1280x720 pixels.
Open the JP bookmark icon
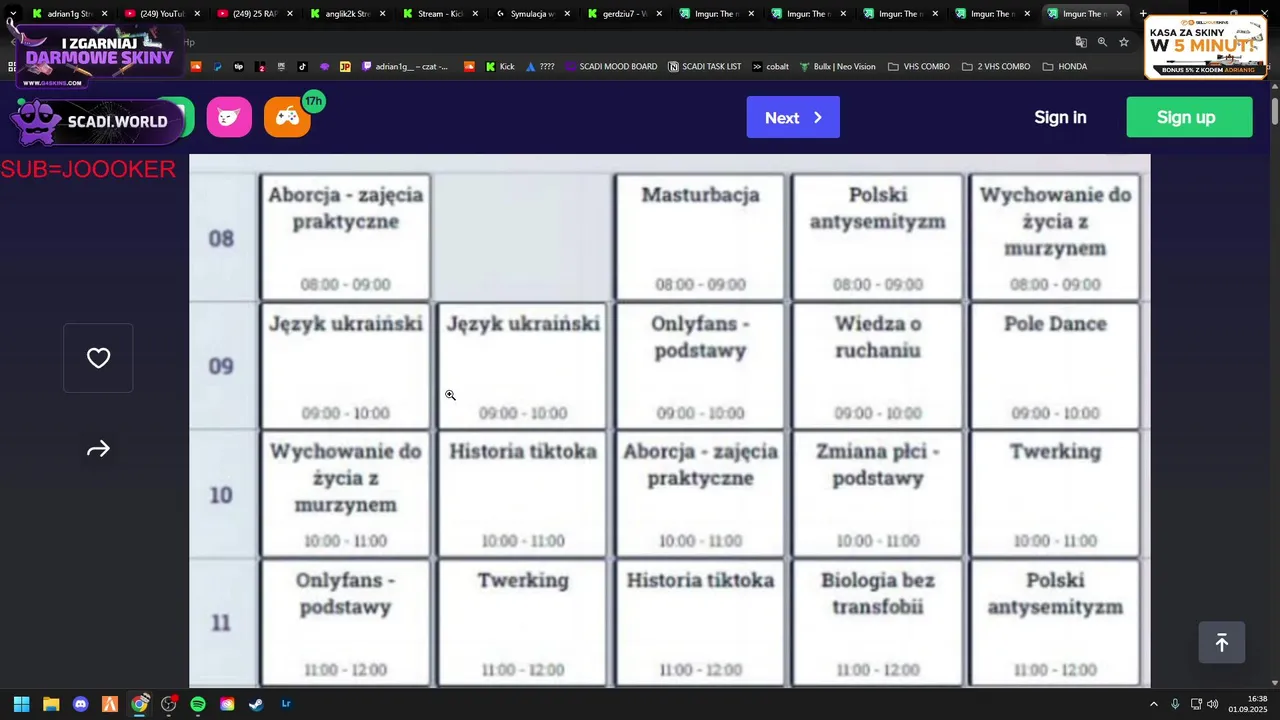coord(346,67)
